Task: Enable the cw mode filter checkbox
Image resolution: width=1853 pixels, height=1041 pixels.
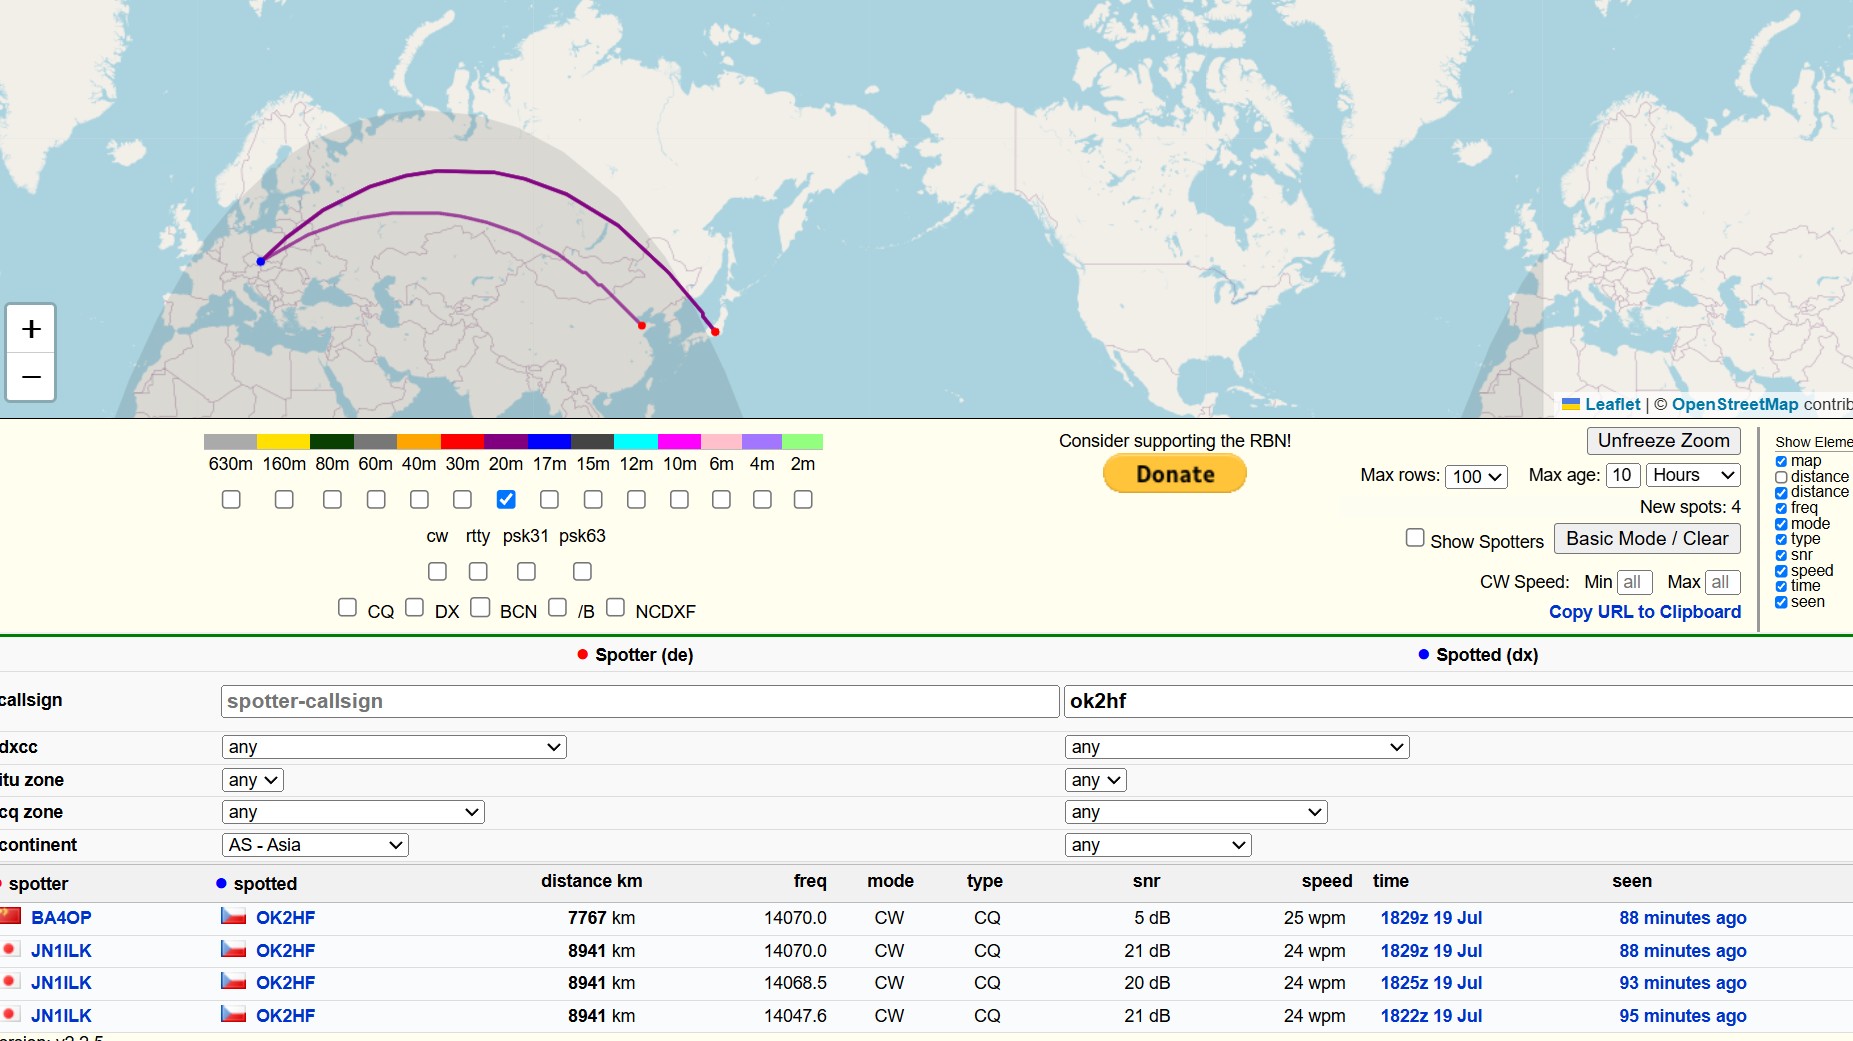Action: click(x=437, y=571)
